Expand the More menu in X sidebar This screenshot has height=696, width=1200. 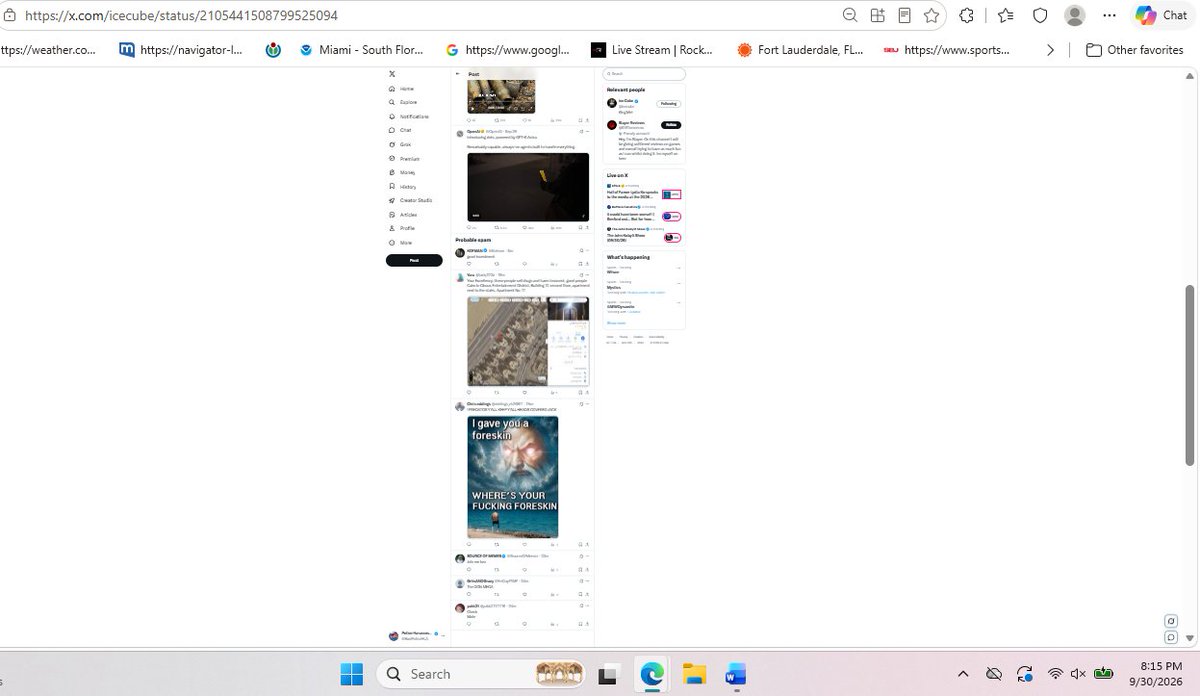(x=400, y=243)
